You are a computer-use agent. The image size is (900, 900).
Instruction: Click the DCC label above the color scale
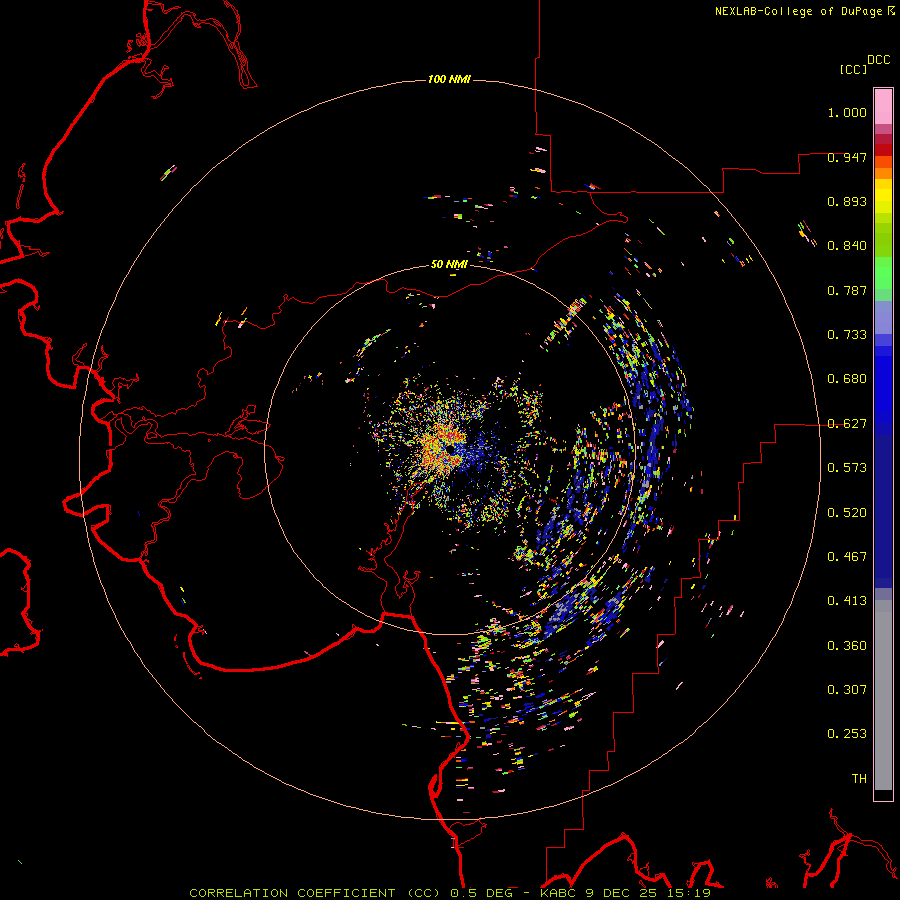879,60
